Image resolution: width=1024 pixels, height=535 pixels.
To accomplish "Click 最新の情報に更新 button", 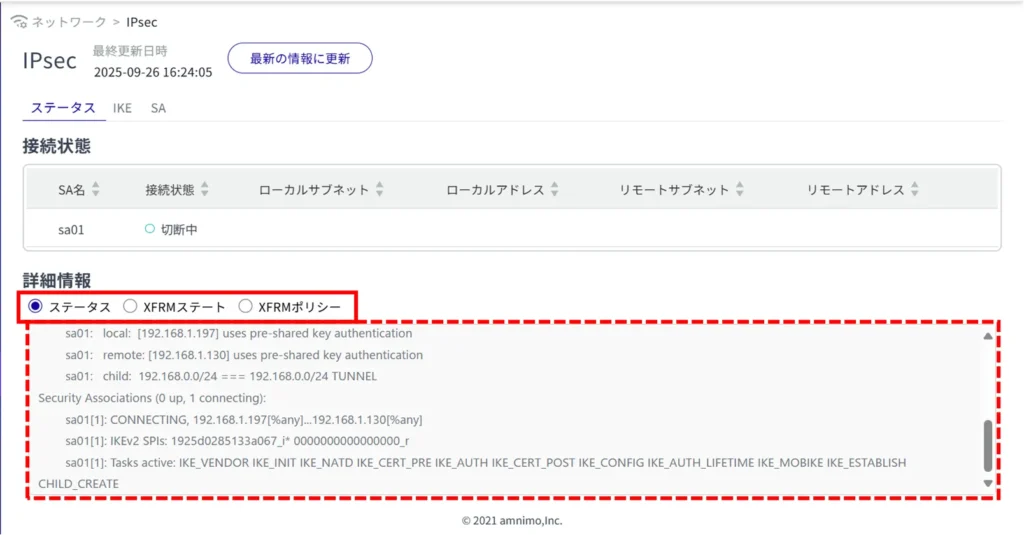I will 300,58.
